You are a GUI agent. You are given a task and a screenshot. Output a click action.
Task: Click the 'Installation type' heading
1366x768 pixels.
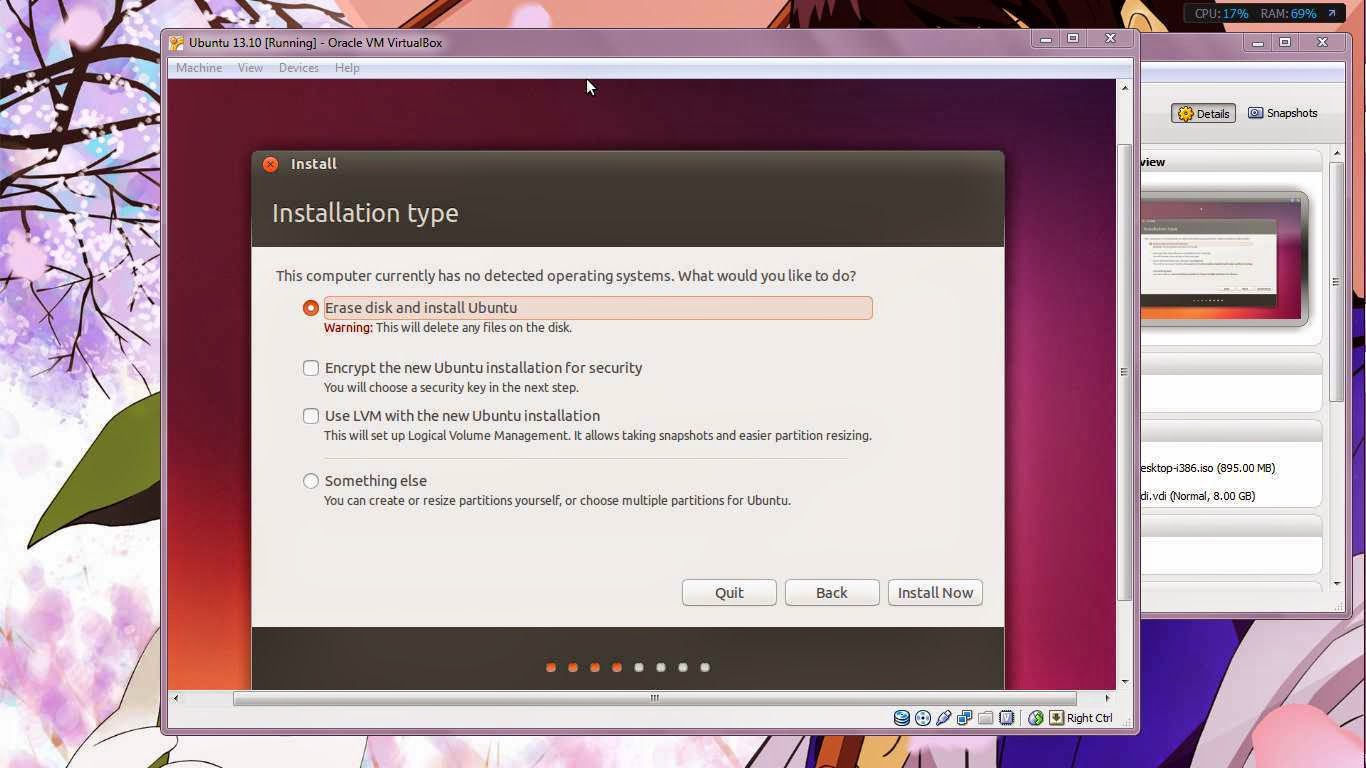tap(365, 213)
